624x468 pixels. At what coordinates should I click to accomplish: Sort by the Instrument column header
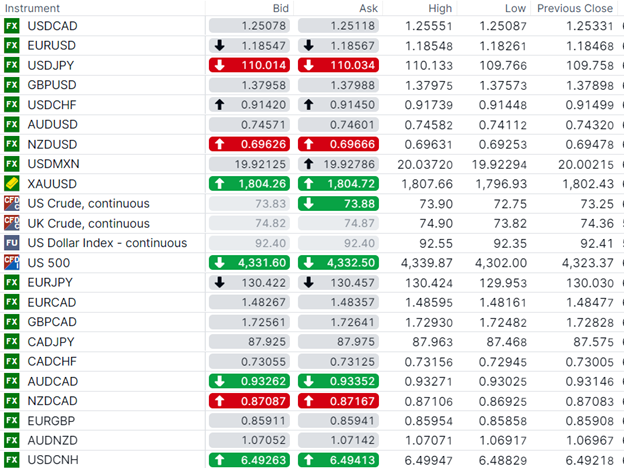(33, 8)
